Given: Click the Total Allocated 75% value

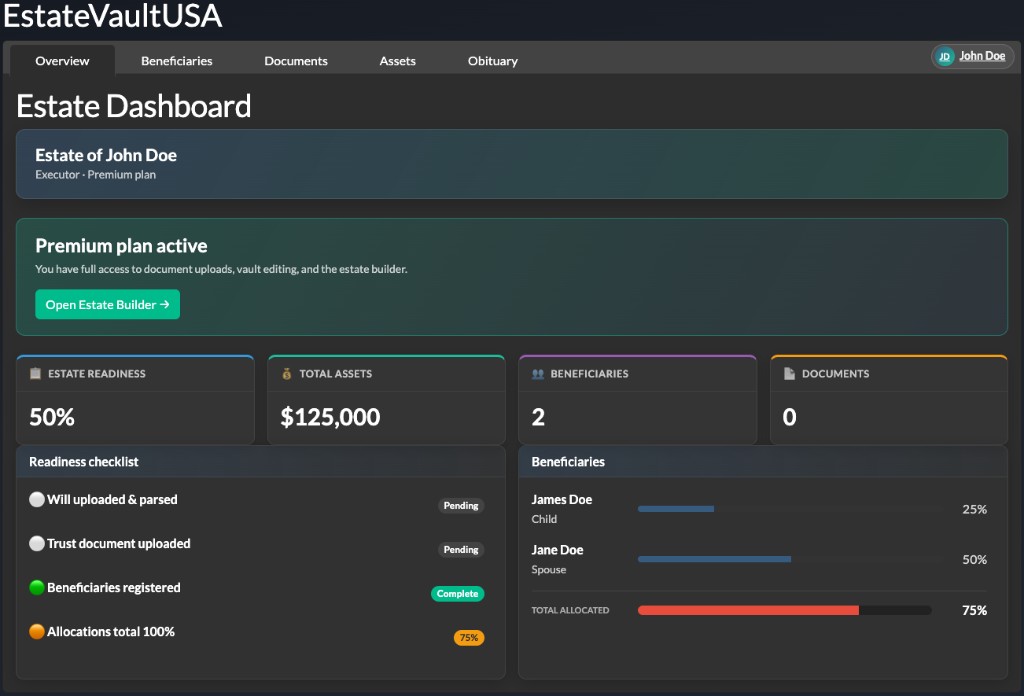Looking at the screenshot, I should pos(974,610).
